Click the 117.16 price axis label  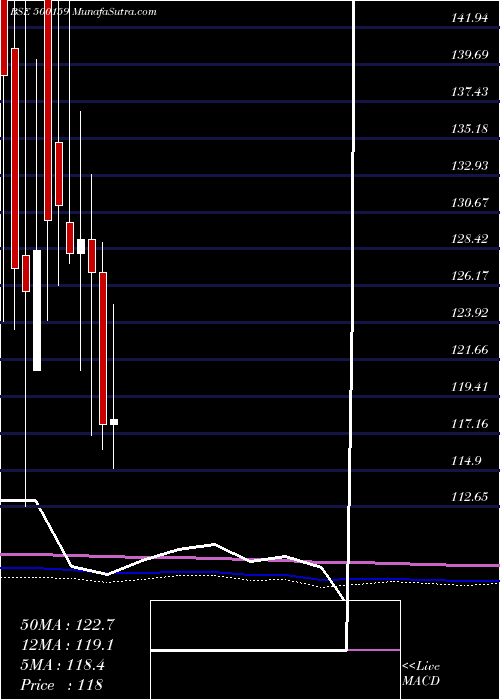tap(470, 423)
